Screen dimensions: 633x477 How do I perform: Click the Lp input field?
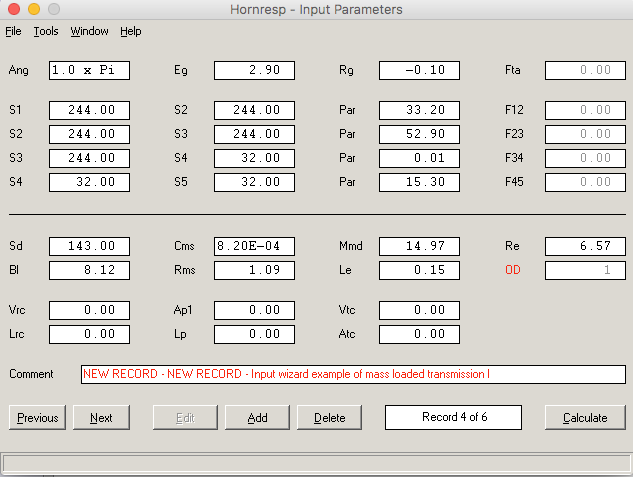click(x=254, y=334)
